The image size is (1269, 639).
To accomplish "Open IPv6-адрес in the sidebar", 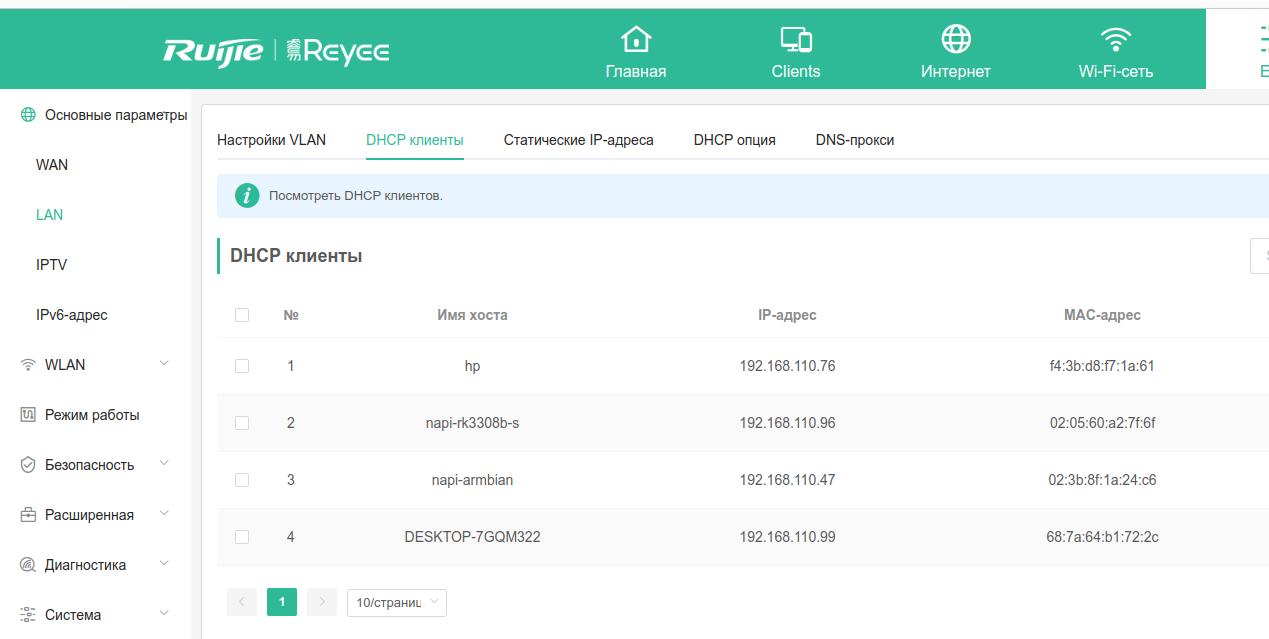I will pos(71,315).
